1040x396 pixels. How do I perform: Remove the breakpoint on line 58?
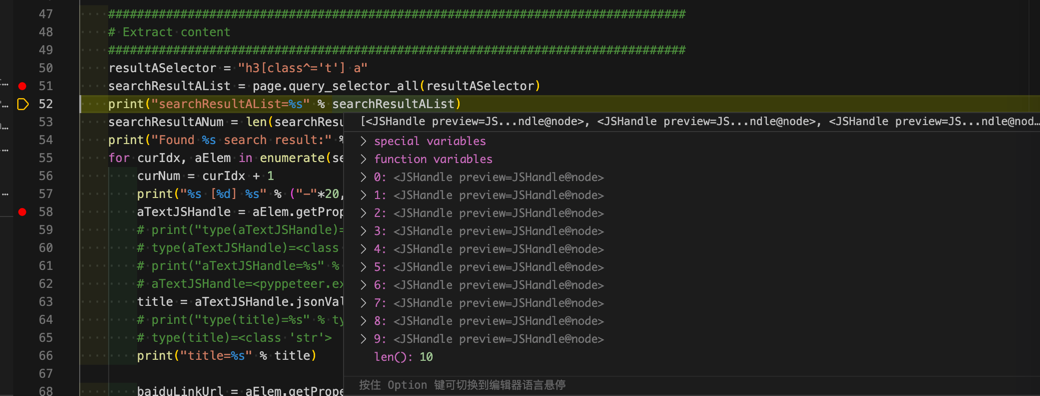pyautogui.click(x=23, y=212)
